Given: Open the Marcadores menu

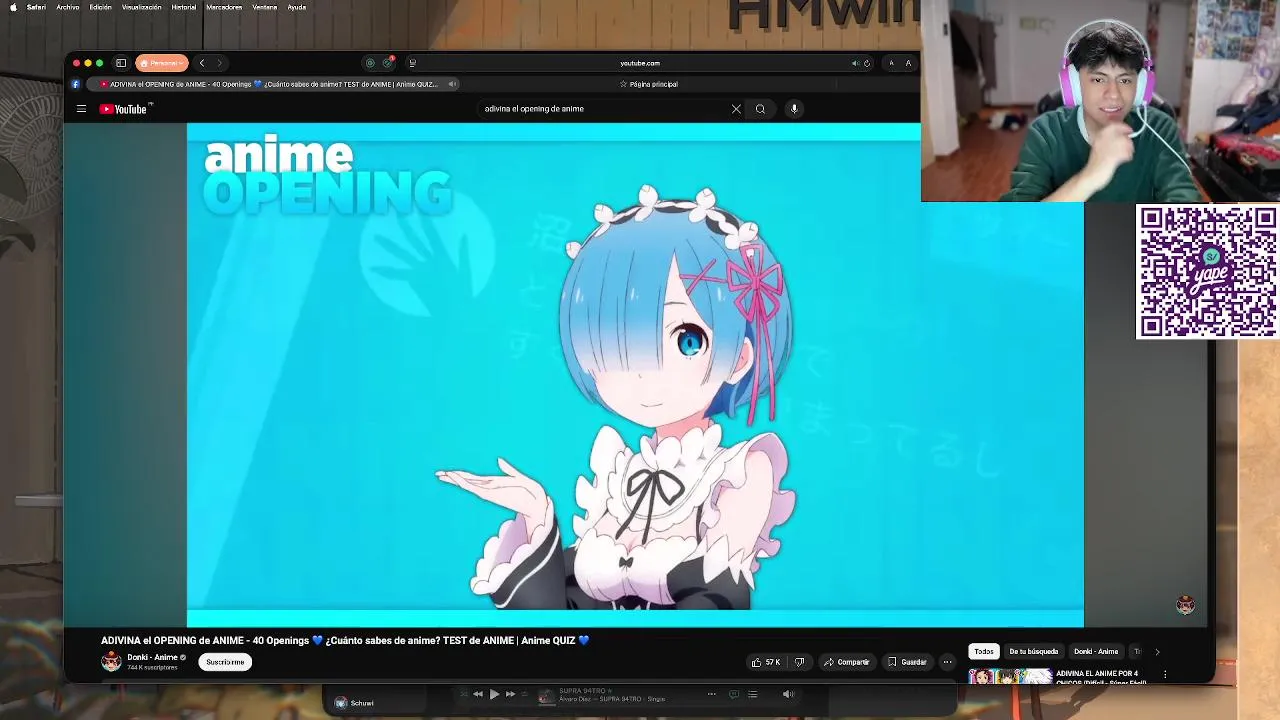Looking at the screenshot, I should point(224,7).
